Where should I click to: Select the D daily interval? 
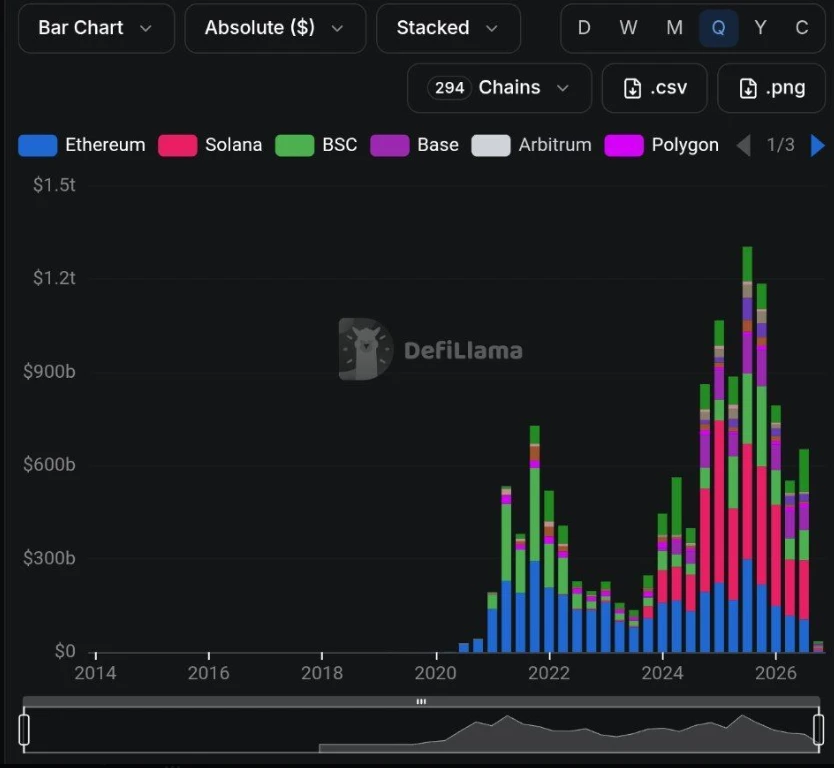(584, 28)
